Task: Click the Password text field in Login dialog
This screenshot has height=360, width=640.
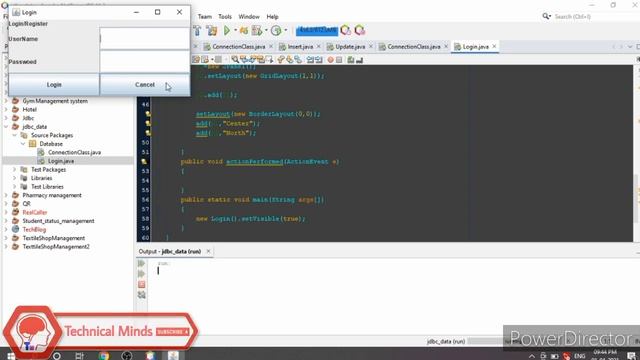Action: (145, 62)
